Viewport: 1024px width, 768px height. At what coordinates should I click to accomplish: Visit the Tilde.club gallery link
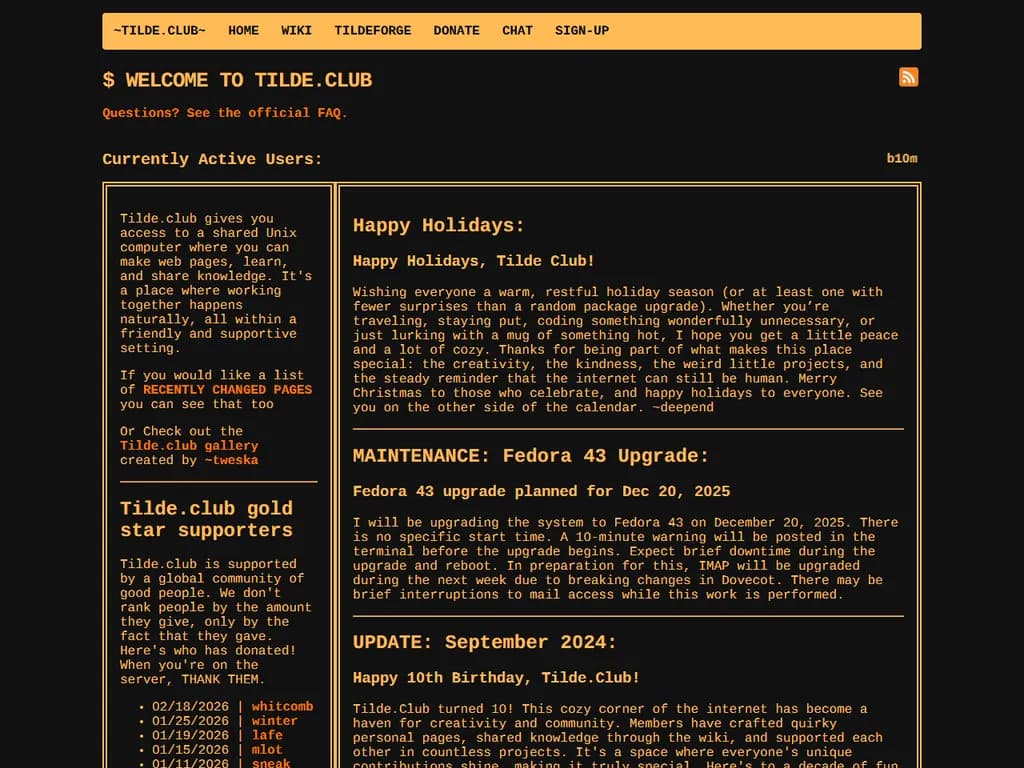click(189, 446)
